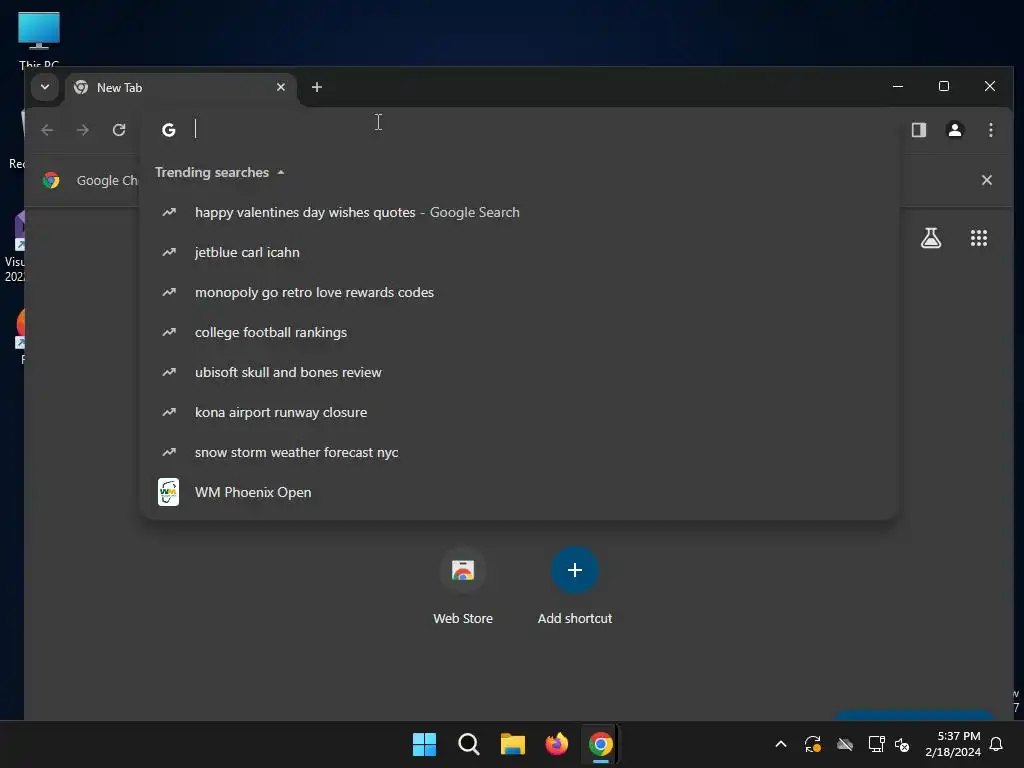Click the muted volume tray icon
1024x768 pixels.
pyautogui.click(x=902, y=744)
